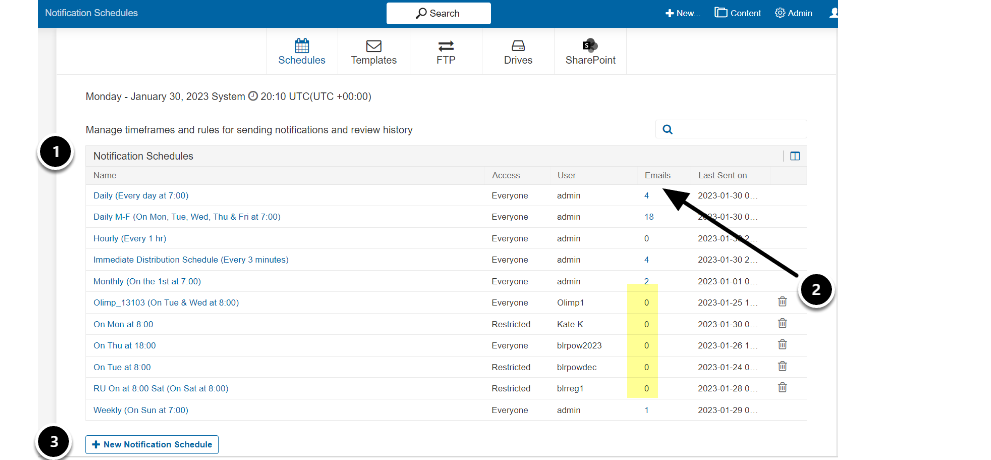991x460 pixels.
Task: Delete the On Mon at 8:00 schedule
Action: pos(782,324)
